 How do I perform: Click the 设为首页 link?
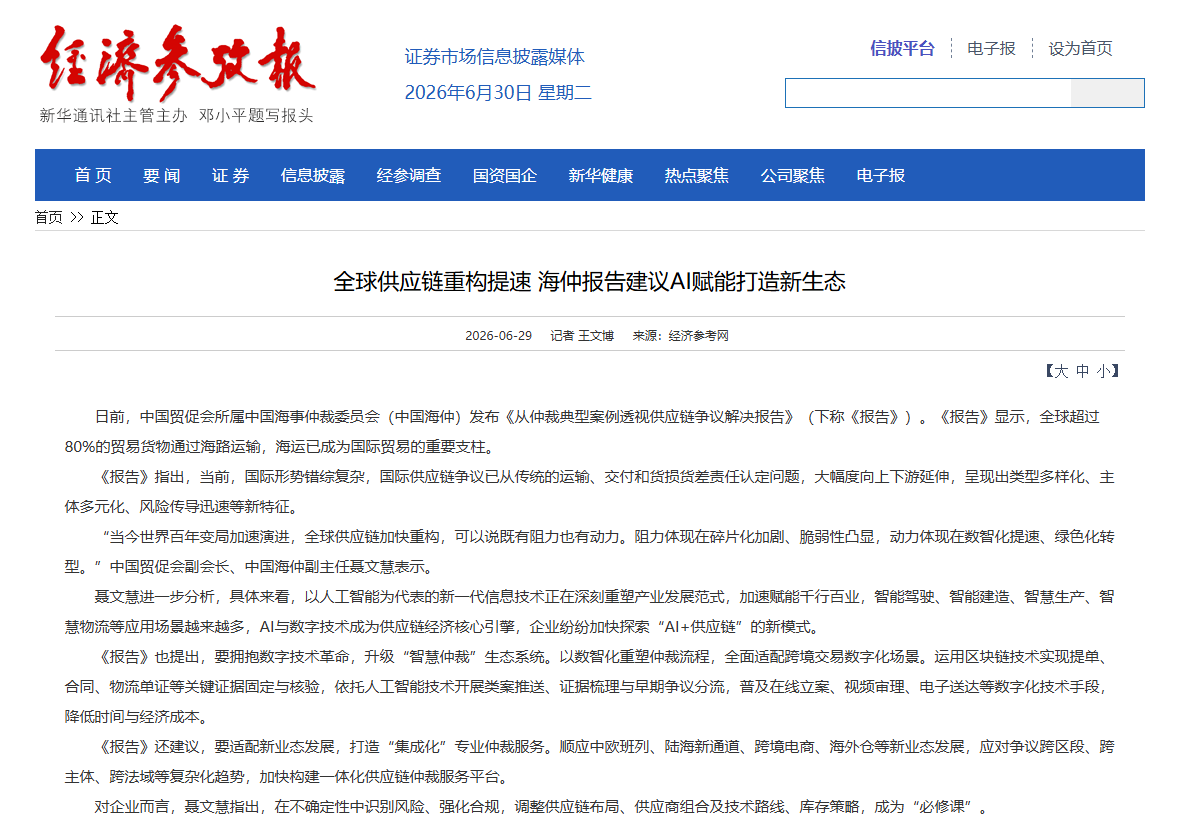click(1080, 48)
